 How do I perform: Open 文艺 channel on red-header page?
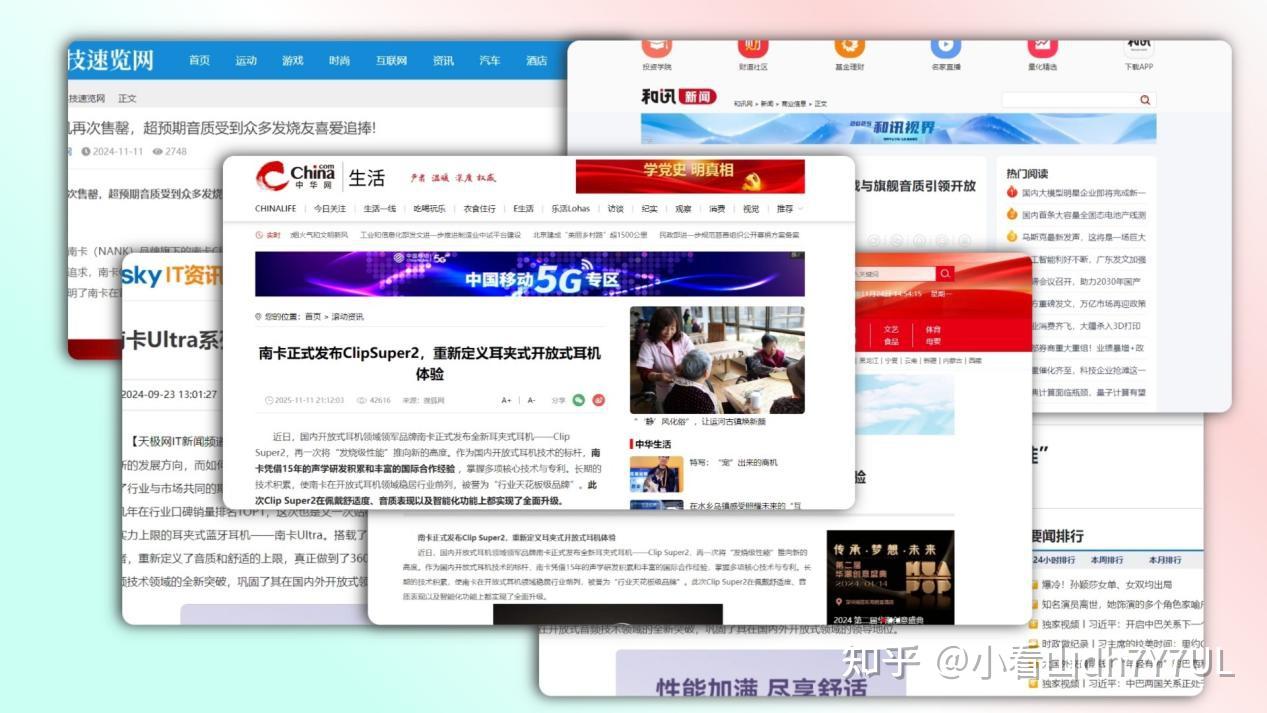(891, 329)
